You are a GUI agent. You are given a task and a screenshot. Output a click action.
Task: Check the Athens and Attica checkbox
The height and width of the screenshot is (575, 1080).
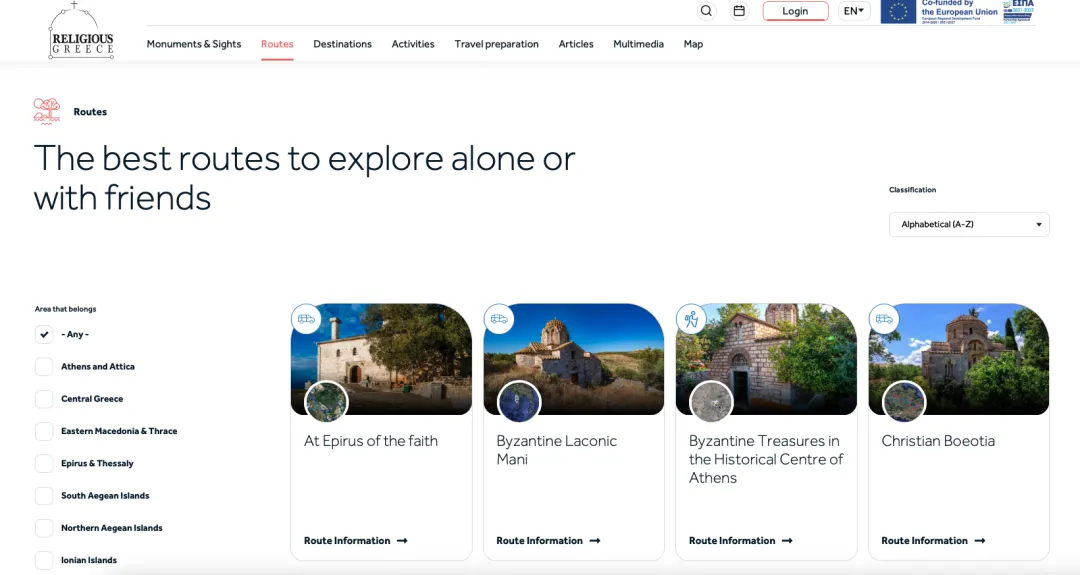click(44, 367)
